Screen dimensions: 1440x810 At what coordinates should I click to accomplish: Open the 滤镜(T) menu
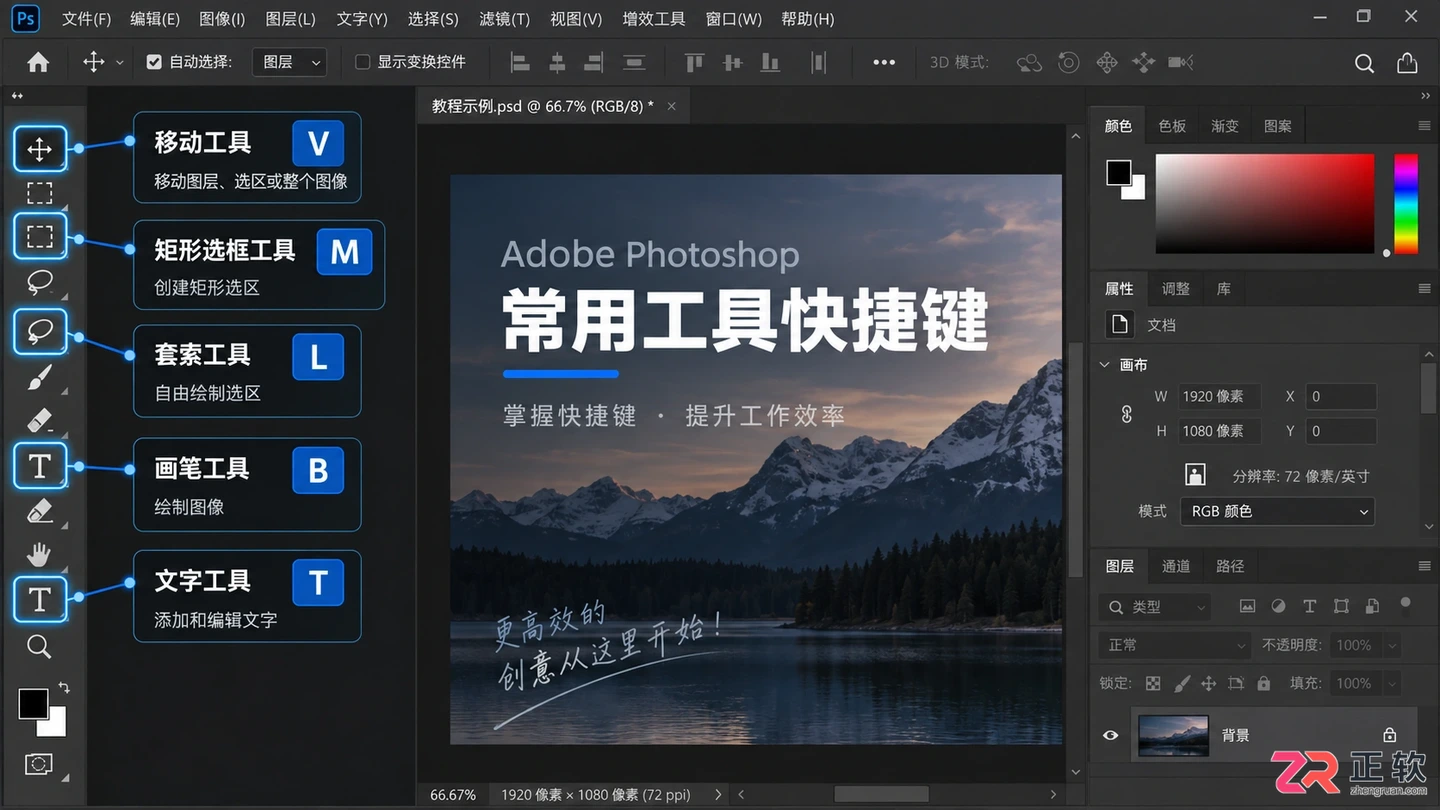(x=504, y=19)
